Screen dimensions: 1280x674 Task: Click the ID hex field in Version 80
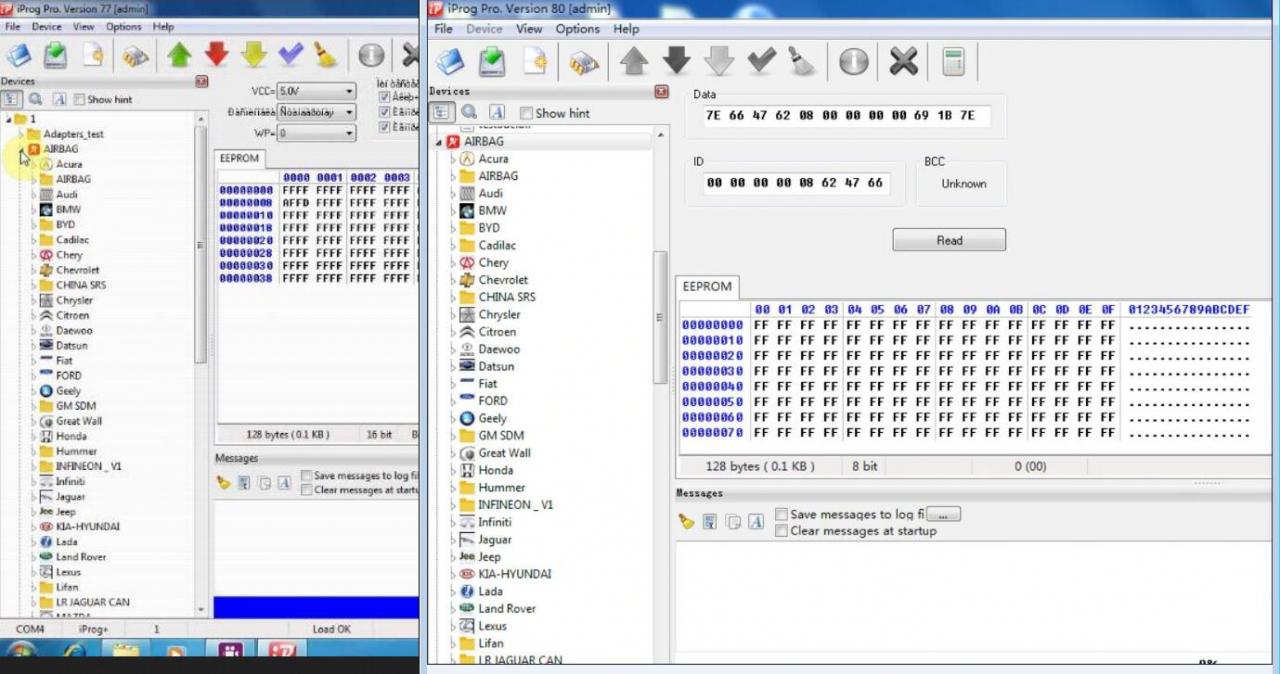tap(797, 183)
